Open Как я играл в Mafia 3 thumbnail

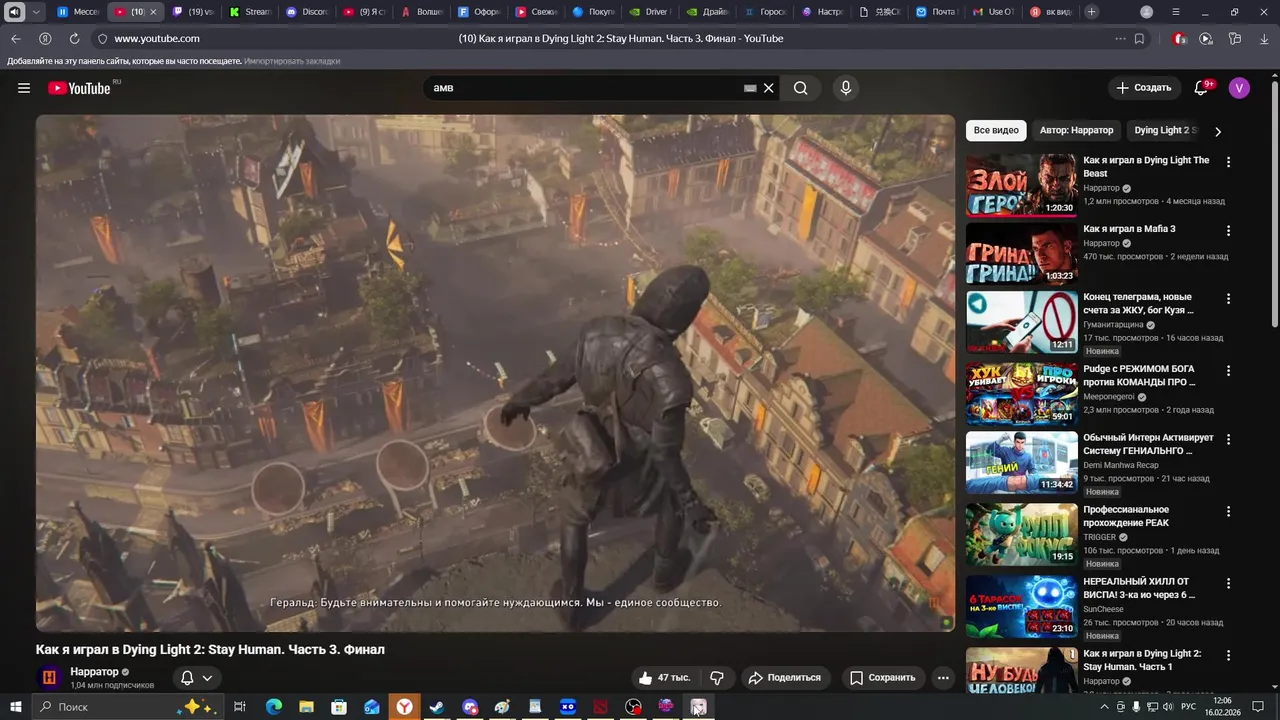point(1021,253)
